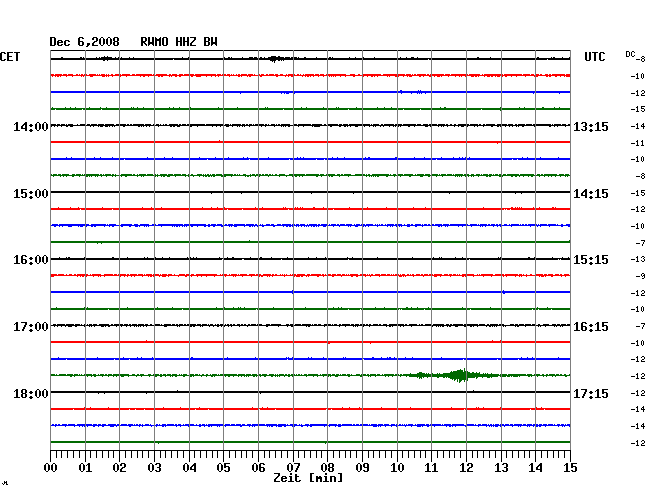This screenshot has width=650, height=494.
Task: Click minute tick label 05
Action: 223,467
